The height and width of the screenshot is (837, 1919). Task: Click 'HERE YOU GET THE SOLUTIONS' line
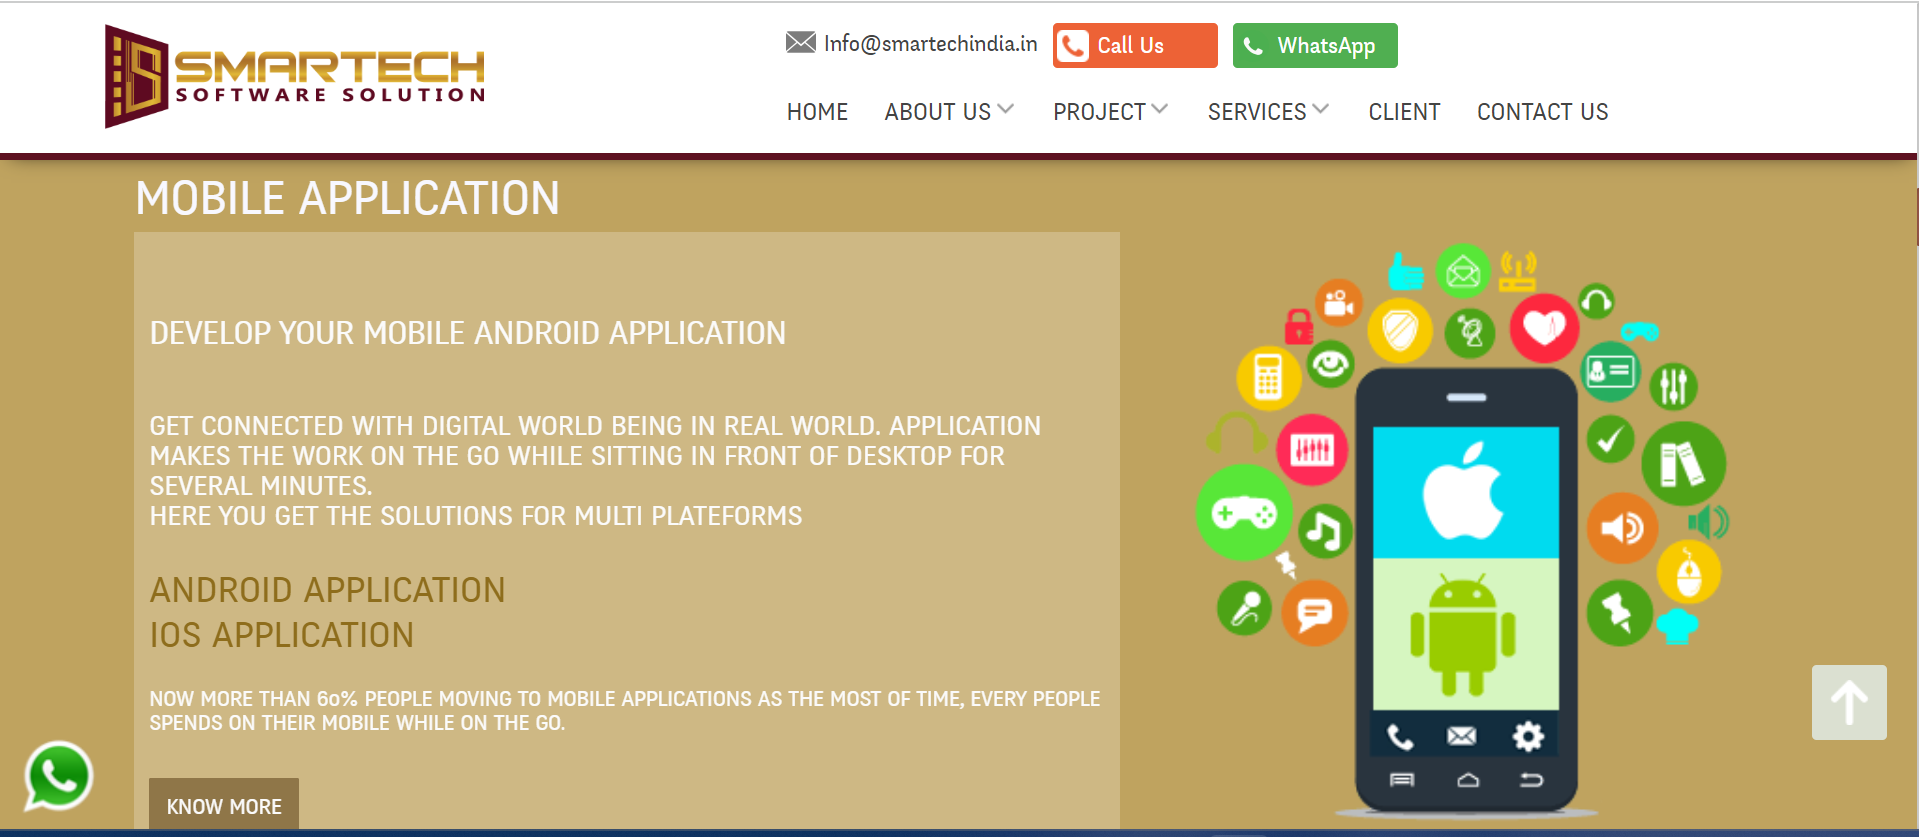click(476, 516)
